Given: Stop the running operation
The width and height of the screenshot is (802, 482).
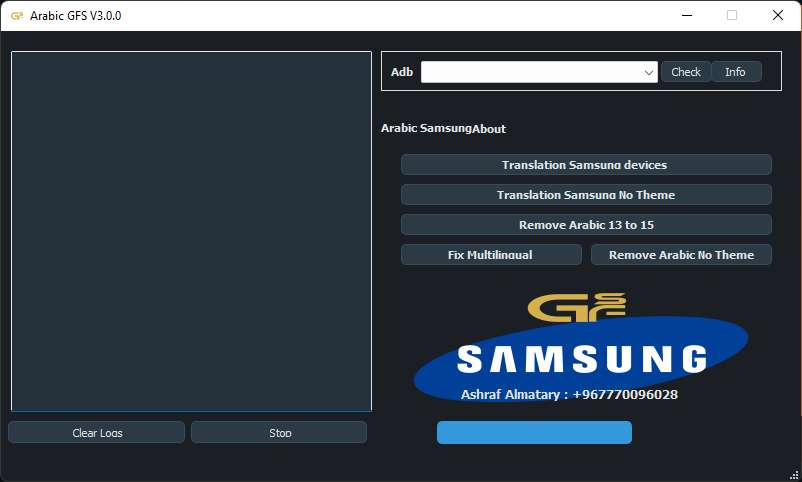Looking at the screenshot, I should 279,432.
